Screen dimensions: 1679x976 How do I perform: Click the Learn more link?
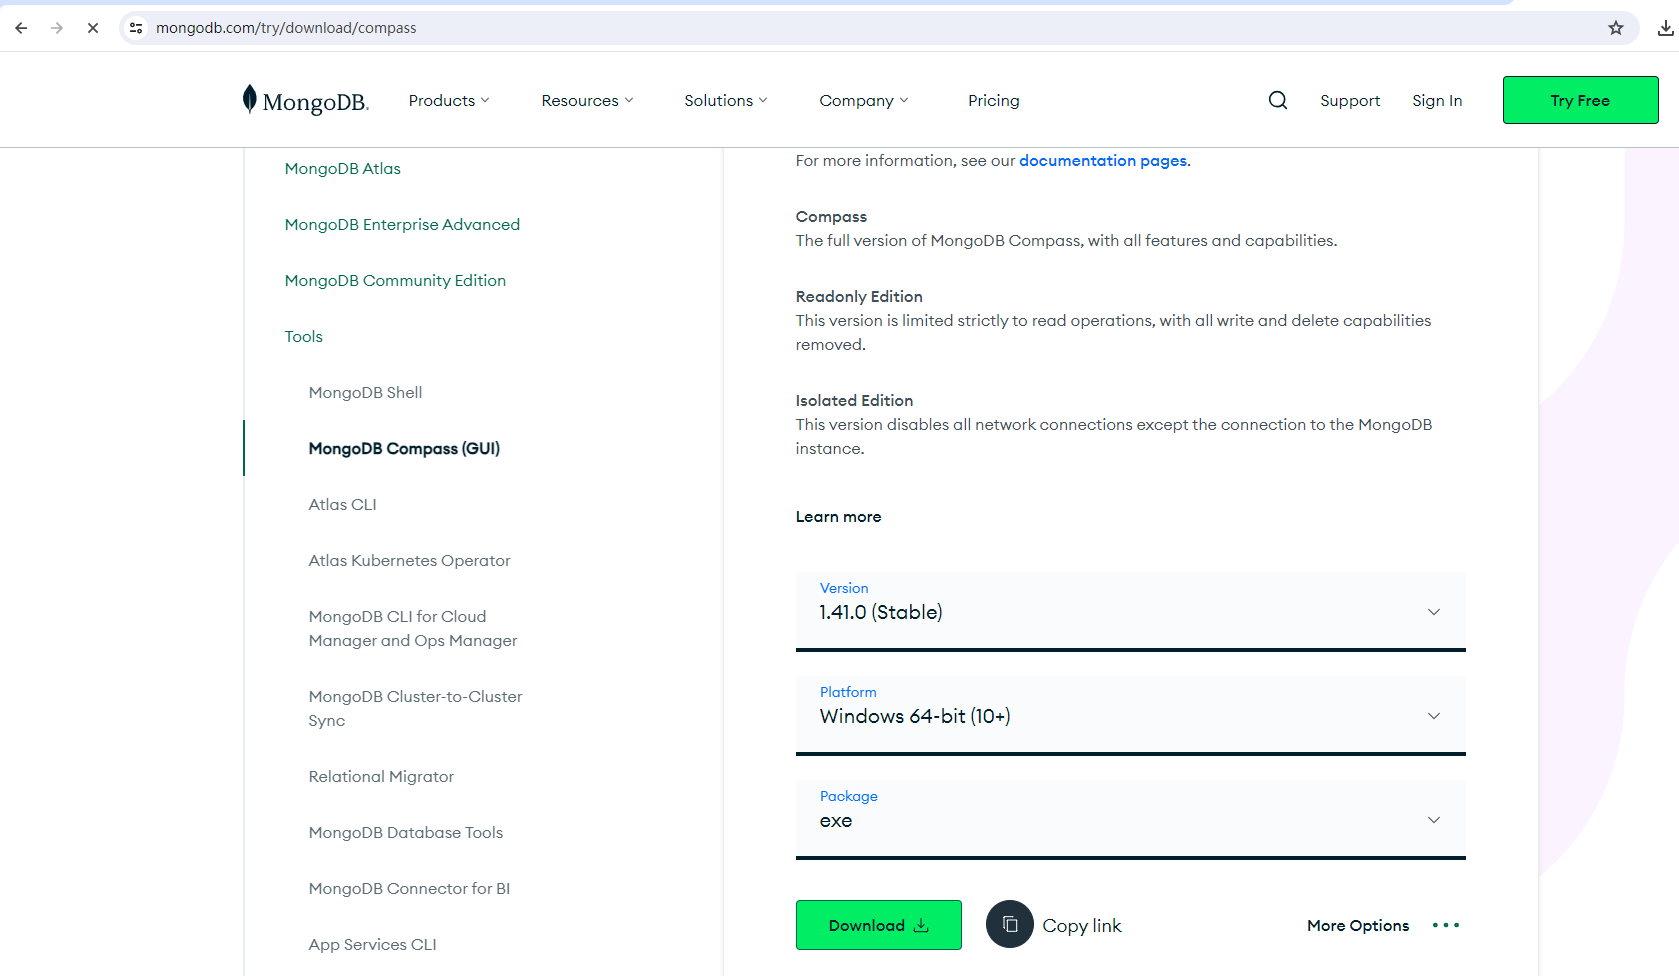pyautogui.click(x=838, y=516)
